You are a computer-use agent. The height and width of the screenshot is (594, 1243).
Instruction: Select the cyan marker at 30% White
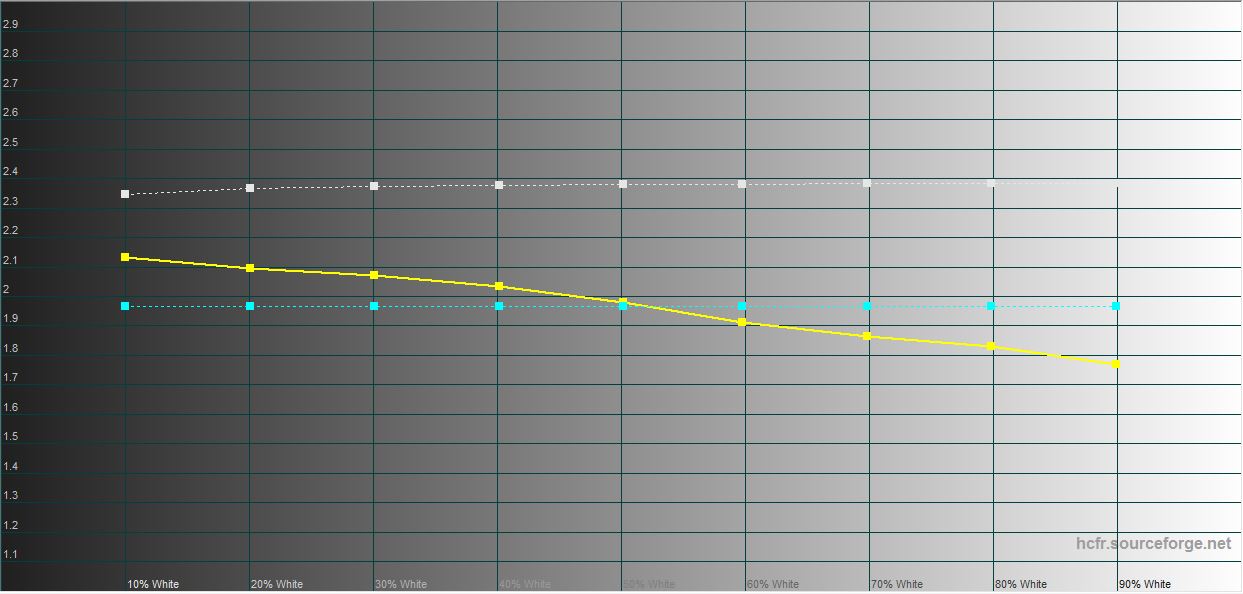point(374,306)
